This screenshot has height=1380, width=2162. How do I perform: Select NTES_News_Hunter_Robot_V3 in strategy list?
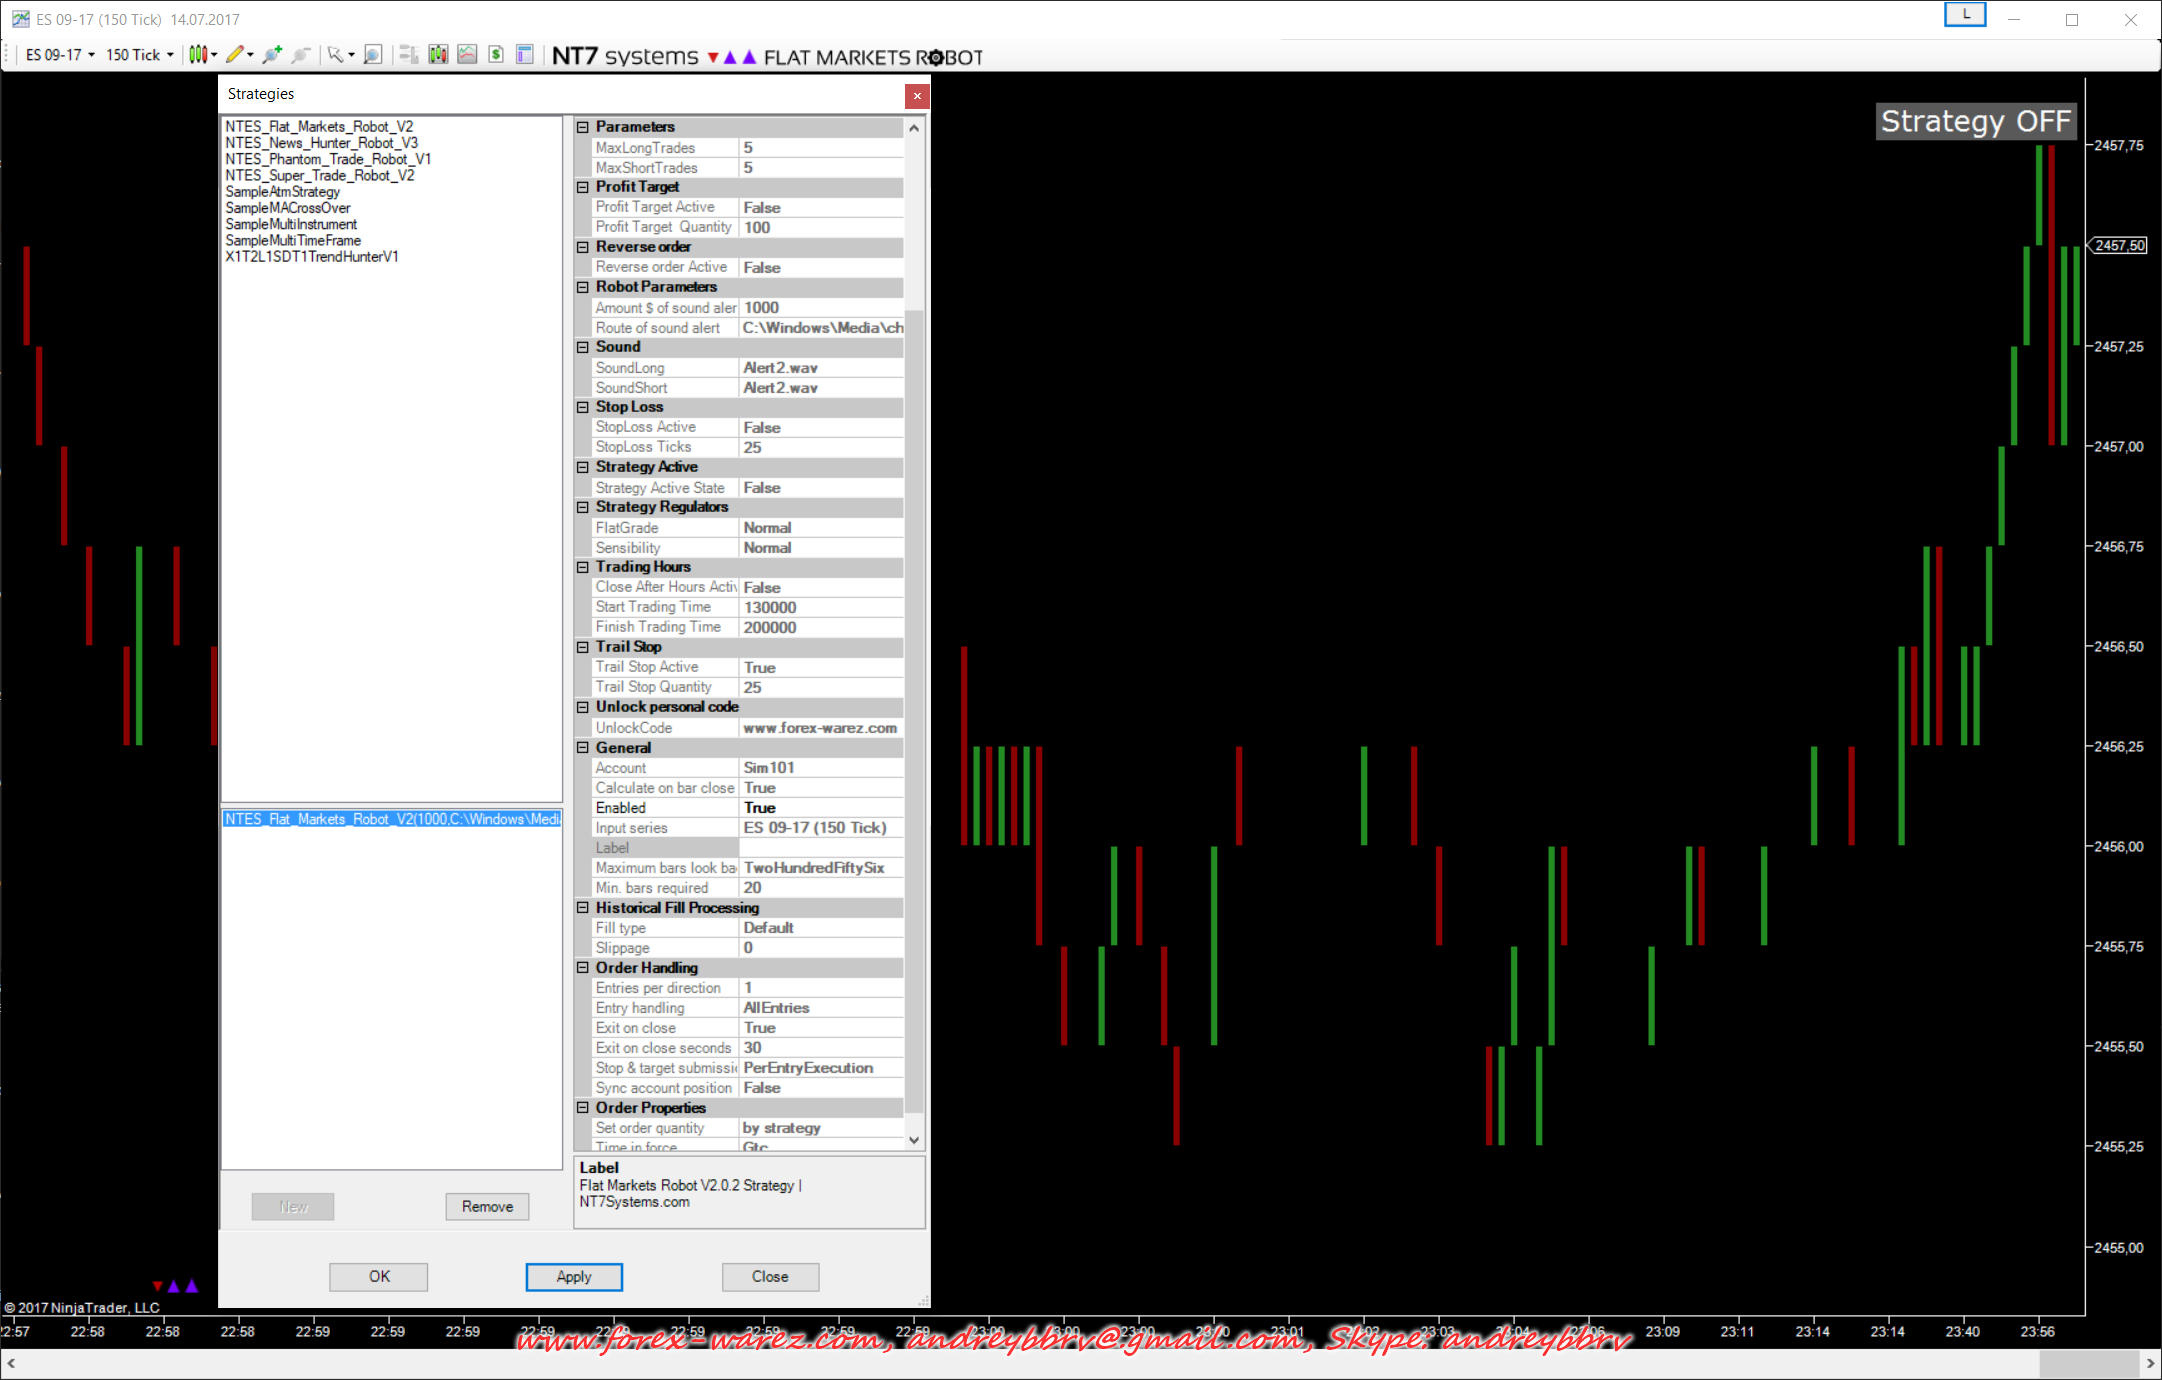coord(321,143)
